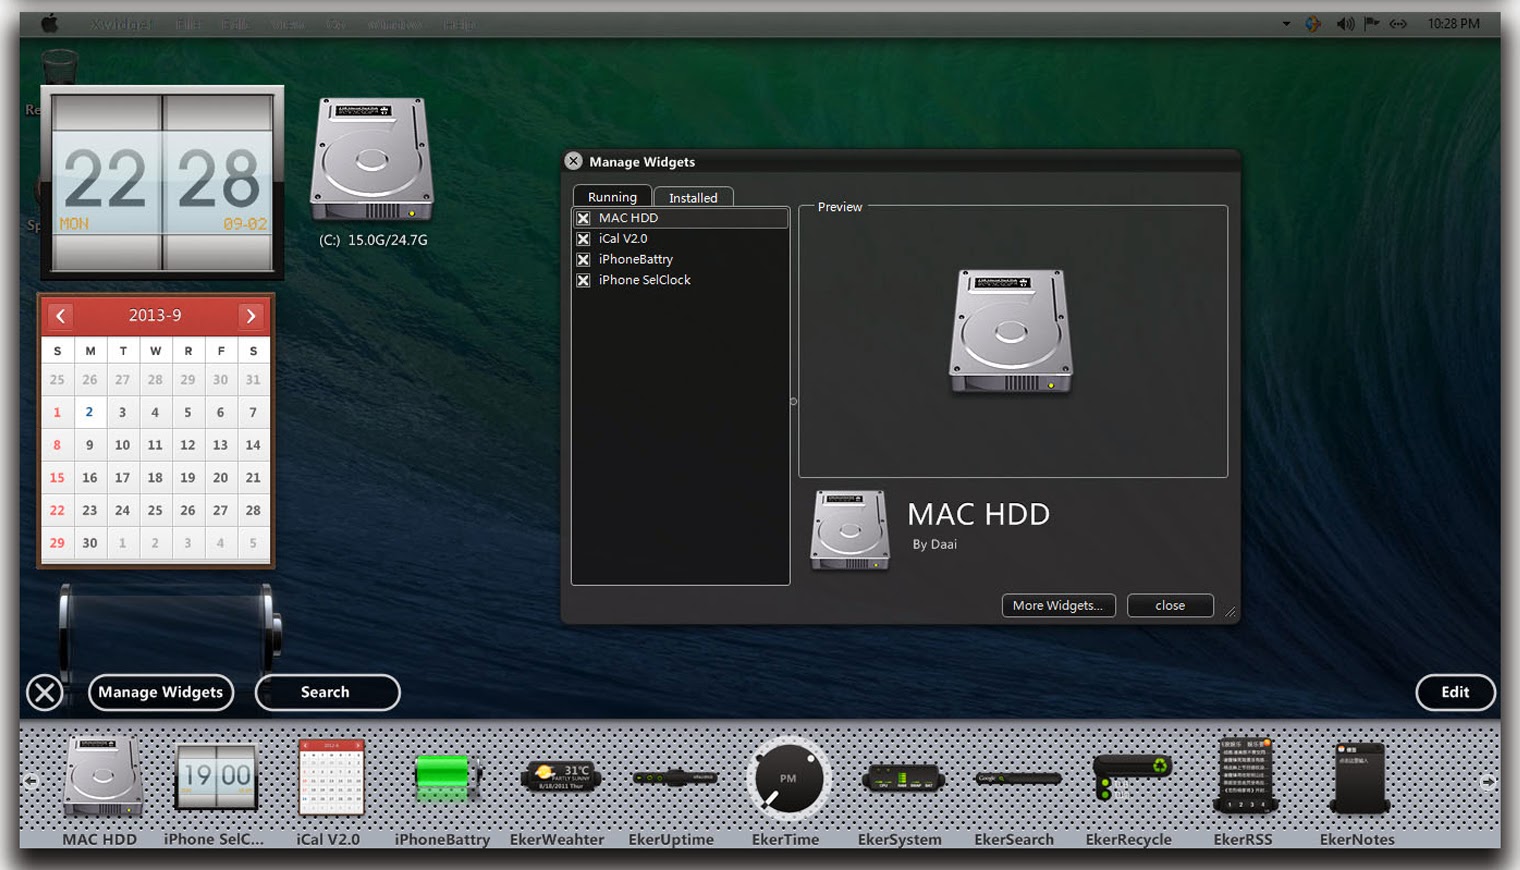This screenshot has width=1520, height=870.
Task: Toggle the iCal V2.0 checkbox
Action: click(583, 239)
